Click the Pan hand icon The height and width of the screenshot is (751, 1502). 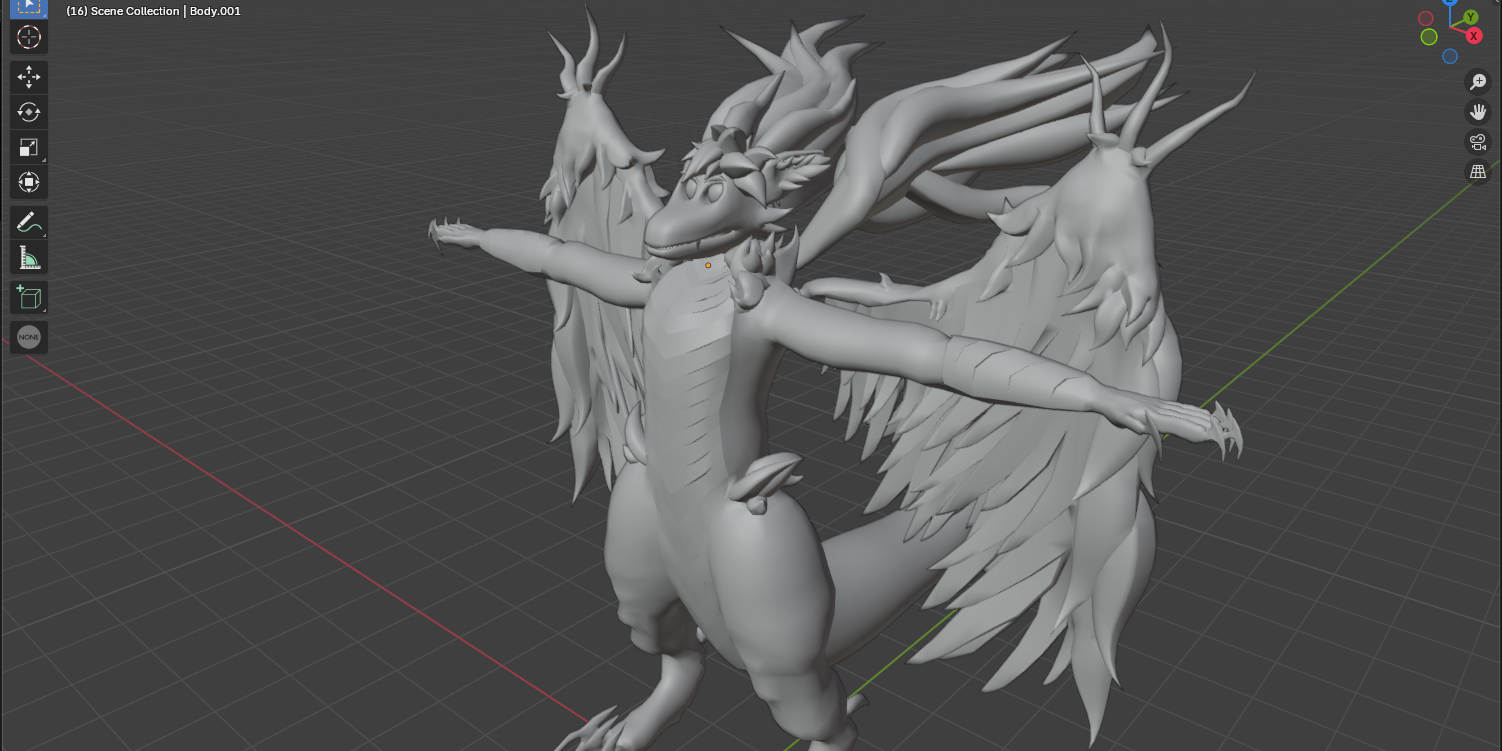(x=1478, y=111)
